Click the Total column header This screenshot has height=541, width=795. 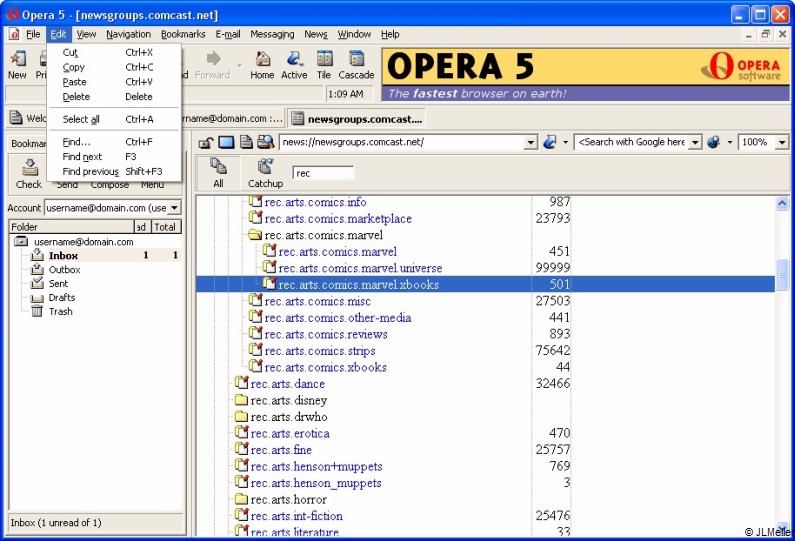166,227
